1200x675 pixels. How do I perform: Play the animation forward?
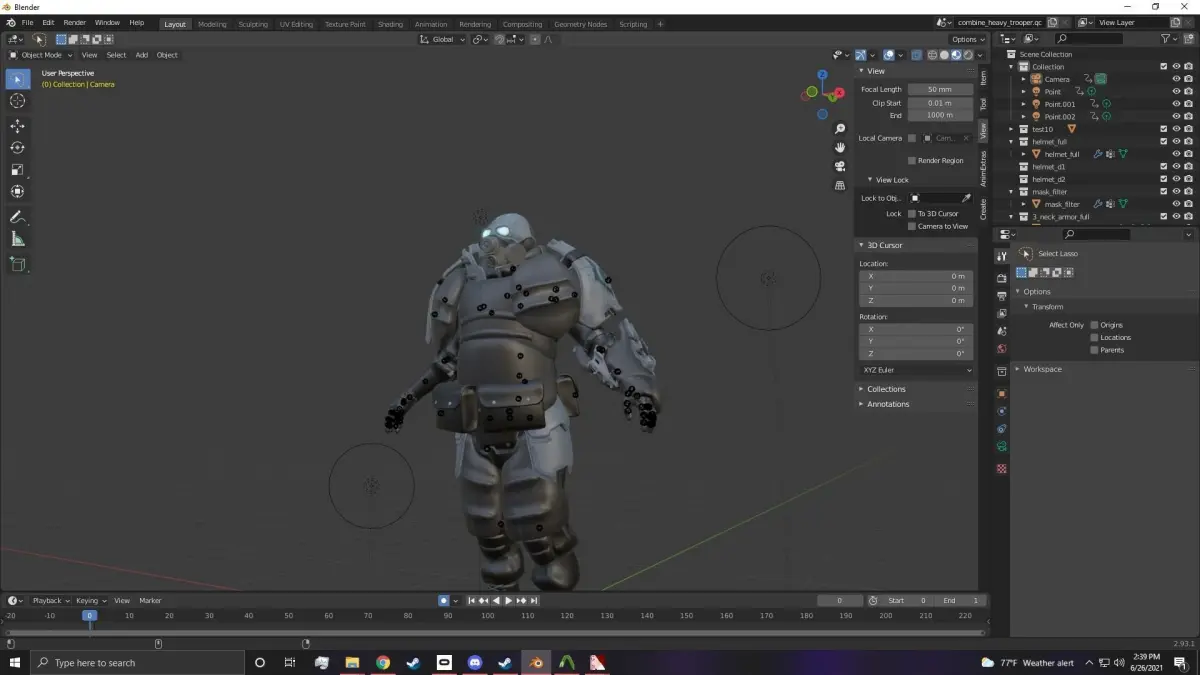point(508,601)
